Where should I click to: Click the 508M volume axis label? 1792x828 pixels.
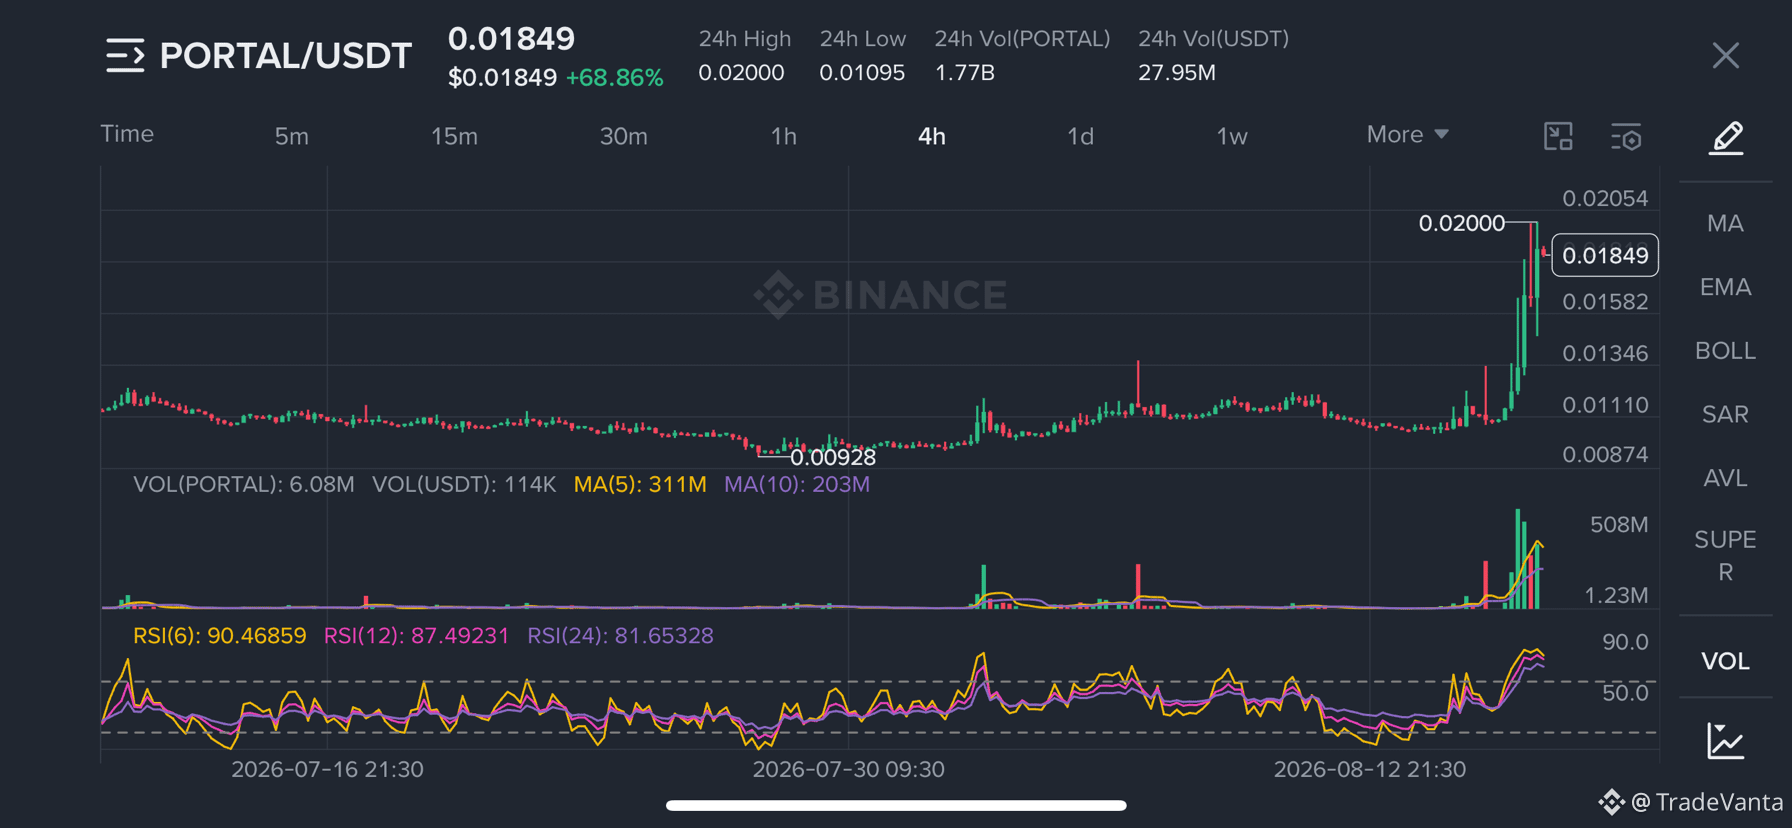click(1619, 525)
